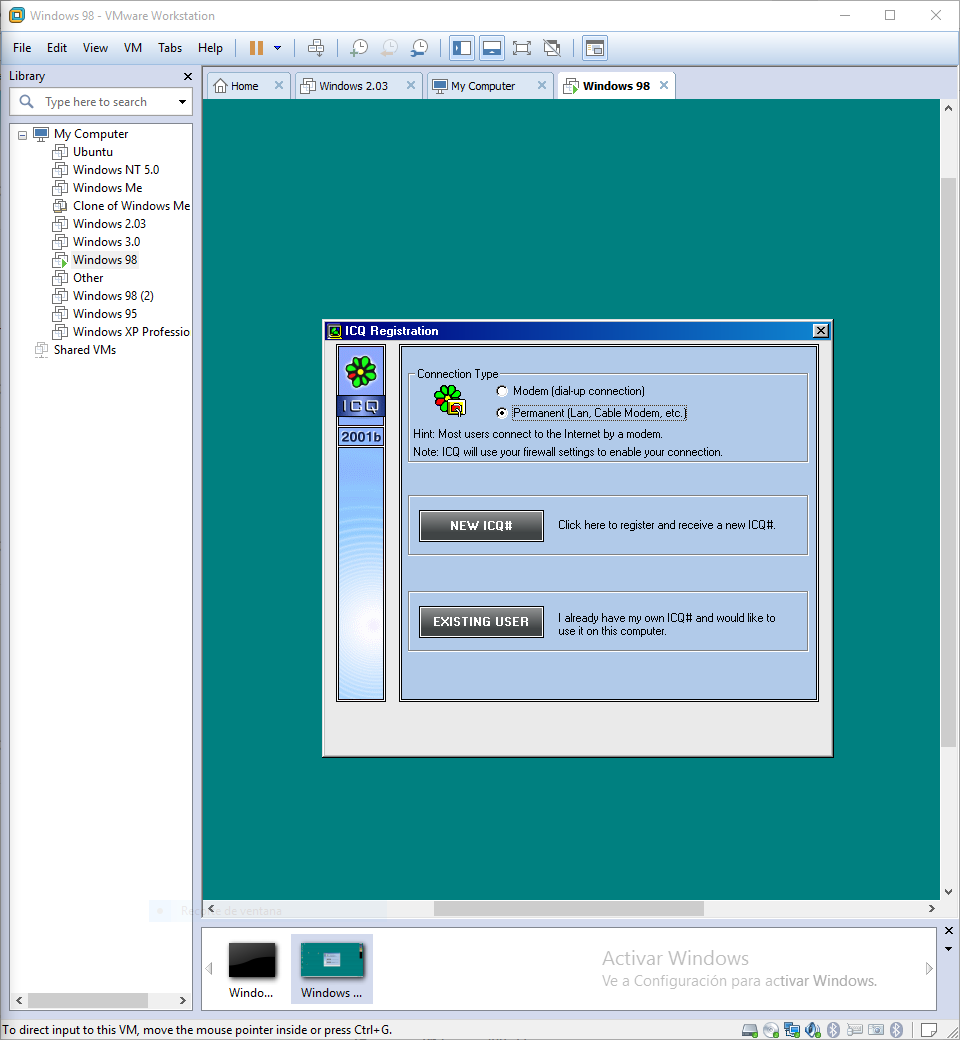Select Windows 98 (2) in library

tap(113, 296)
